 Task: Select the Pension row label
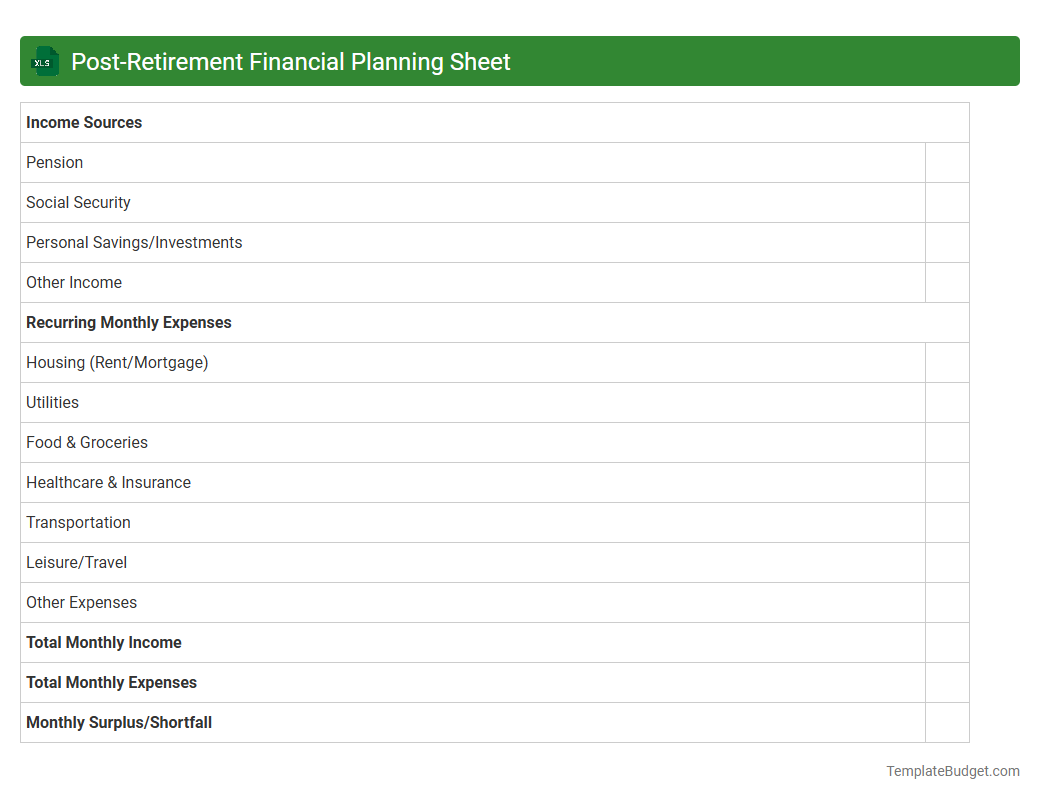point(54,162)
